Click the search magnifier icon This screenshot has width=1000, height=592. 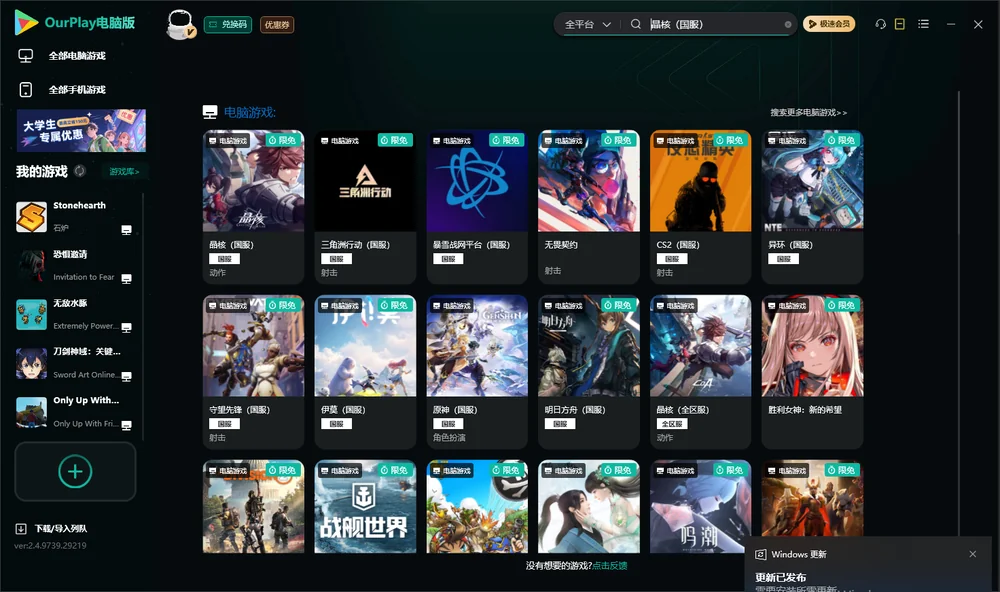coord(635,24)
